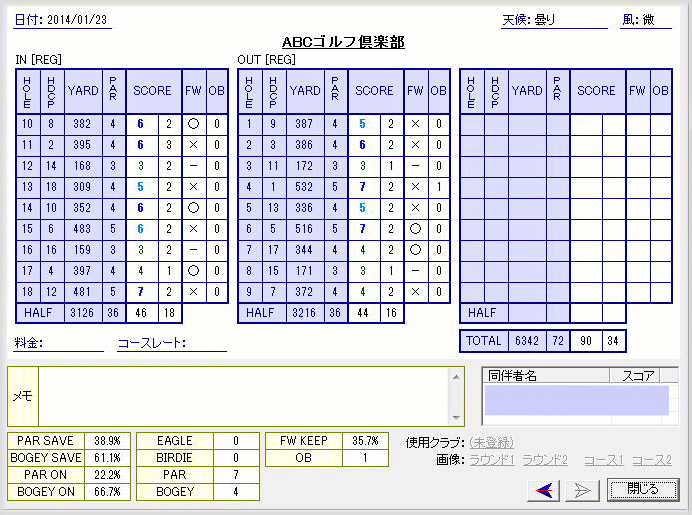Click FW KEEP value 35.7%
The width and height of the screenshot is (692, 515).
coord(365,441)
